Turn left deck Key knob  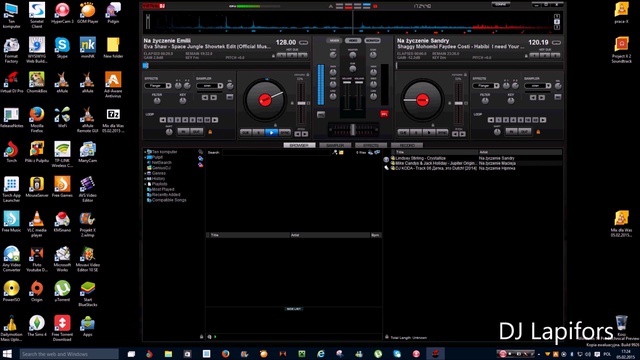point(183,100)
